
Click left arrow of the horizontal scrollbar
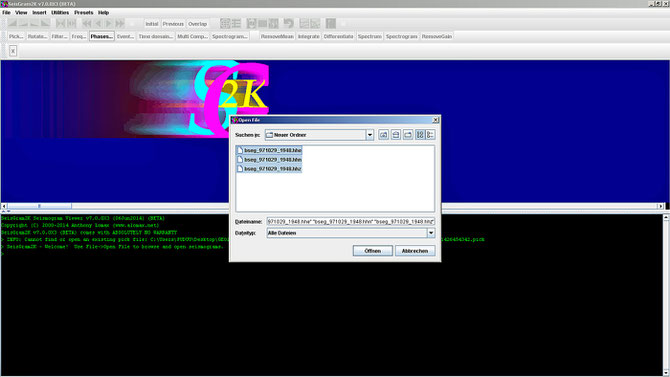[x=4, y=206]
